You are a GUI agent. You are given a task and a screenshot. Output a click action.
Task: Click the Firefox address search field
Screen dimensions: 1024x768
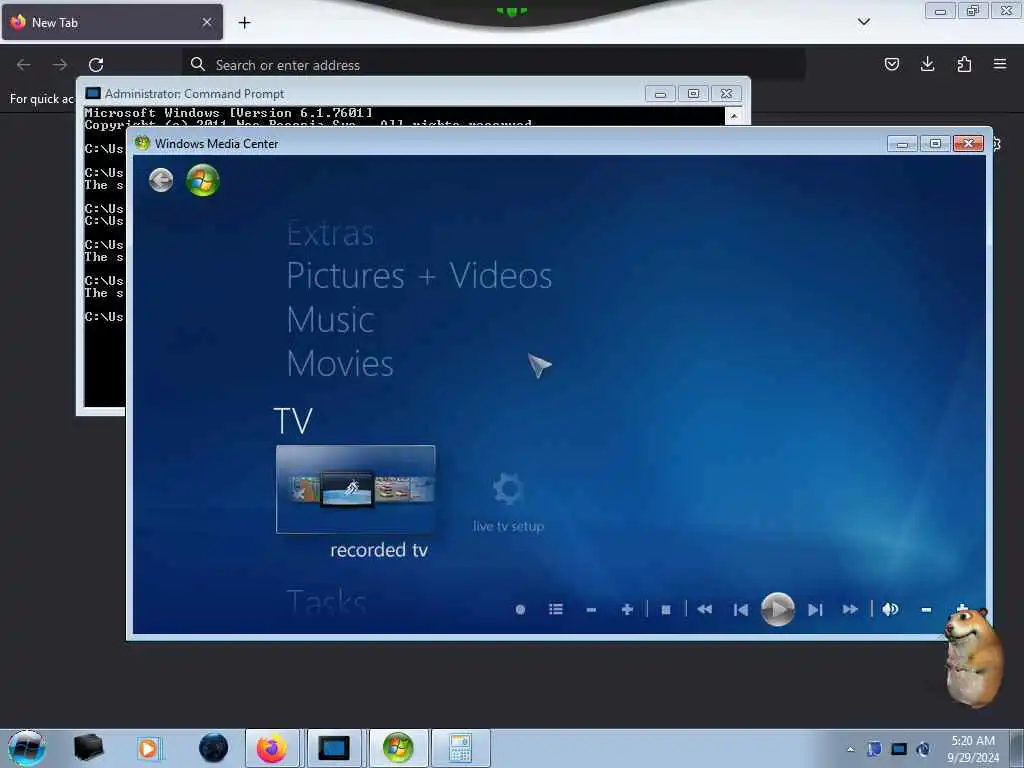point(493,65)
